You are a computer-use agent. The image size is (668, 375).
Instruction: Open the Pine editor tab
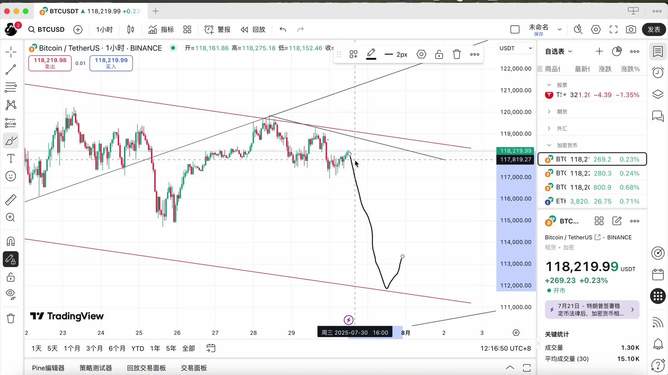[x=48, y=368]
